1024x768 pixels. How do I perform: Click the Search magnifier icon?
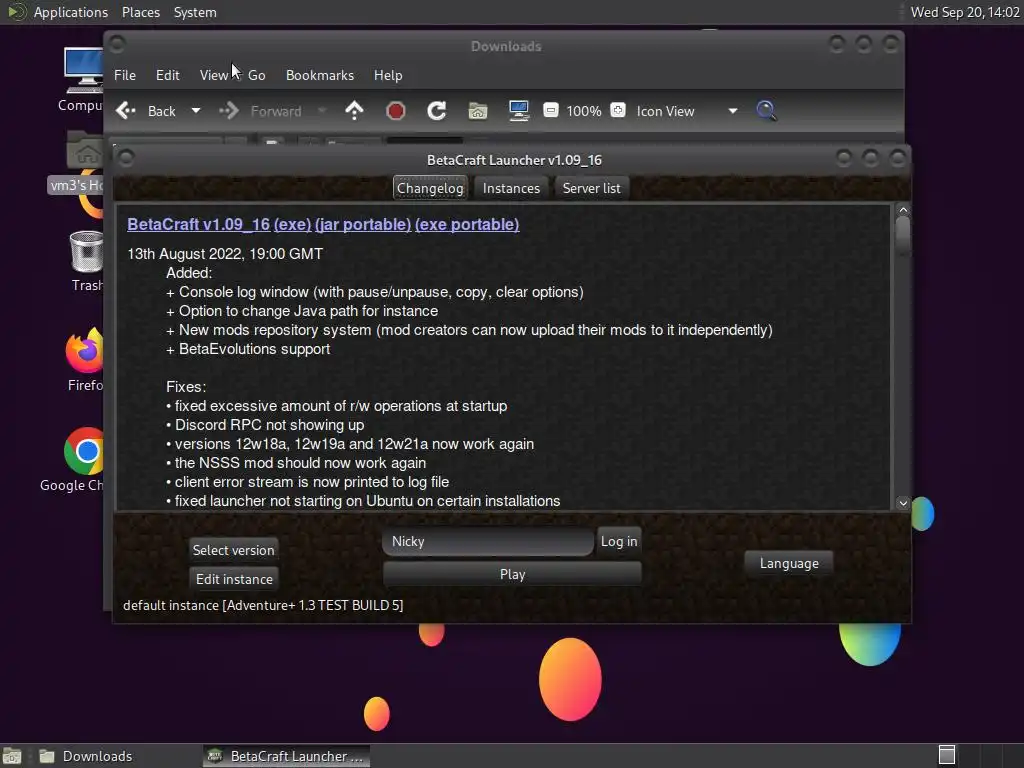tap(766, 110)
